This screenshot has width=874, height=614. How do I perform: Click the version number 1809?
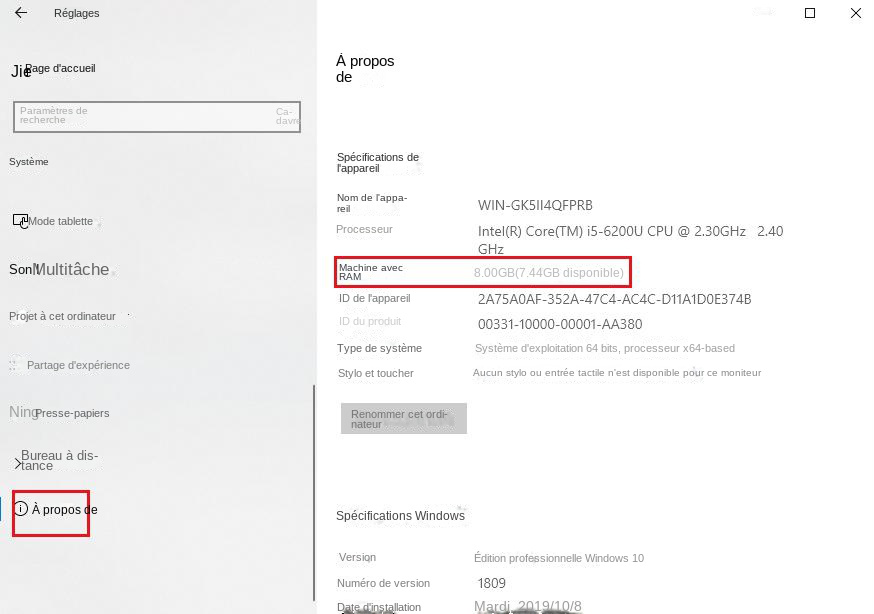[x=492, y=583]
